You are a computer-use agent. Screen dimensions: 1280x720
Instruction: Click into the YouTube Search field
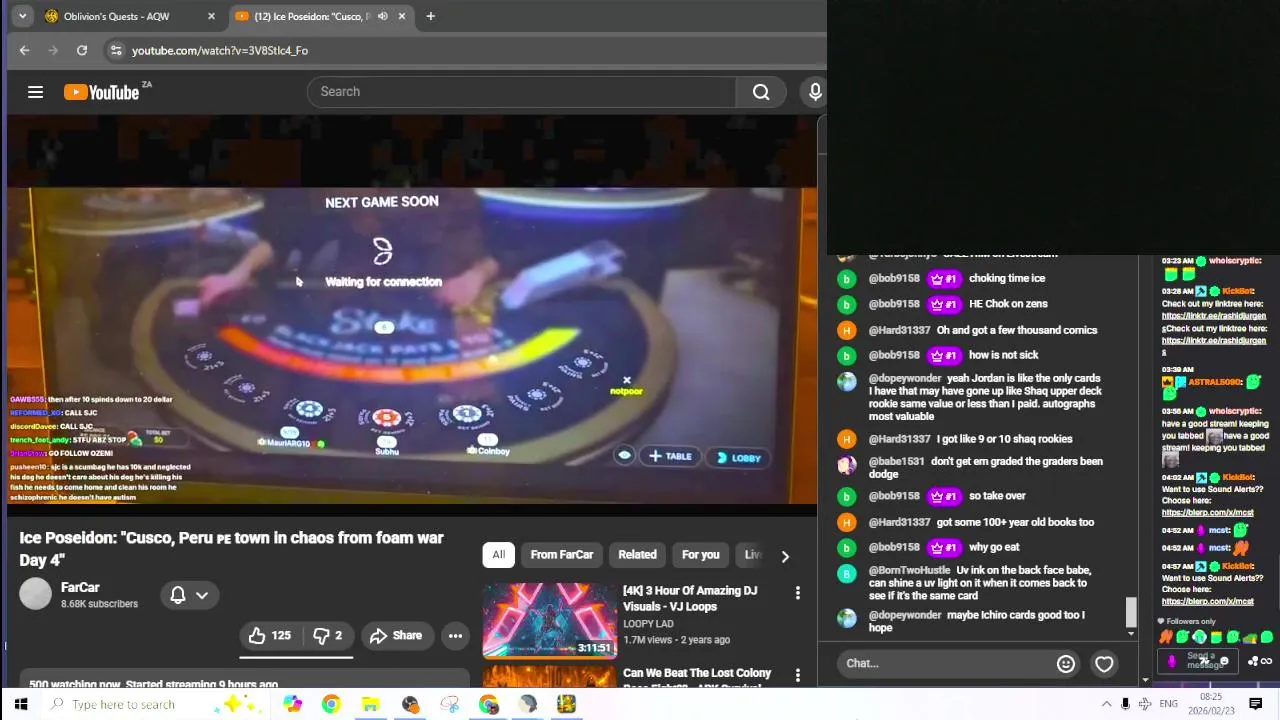point(522,91)
